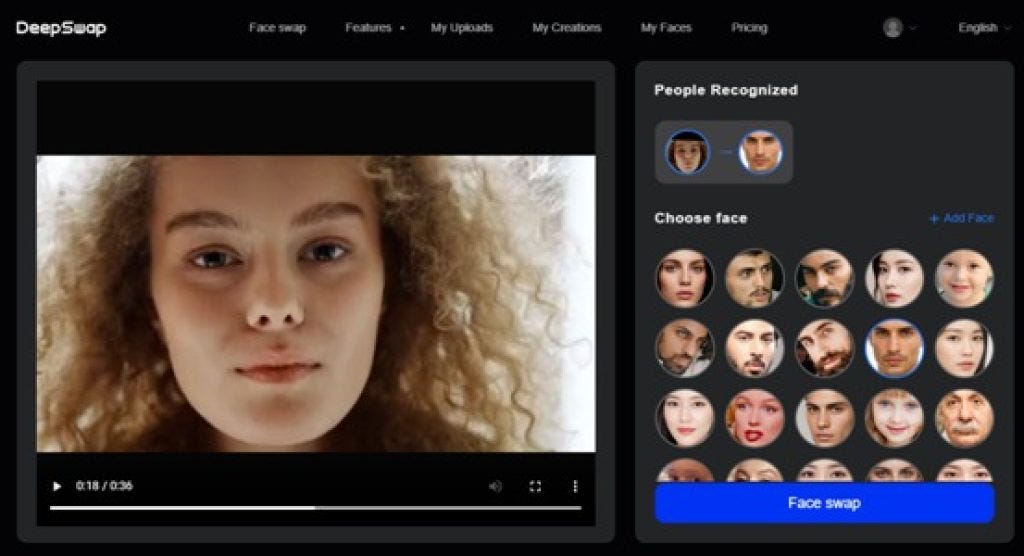Expand the account menu chevron beside avatar
The image size is (1024, 556).
tap(912, 28)
